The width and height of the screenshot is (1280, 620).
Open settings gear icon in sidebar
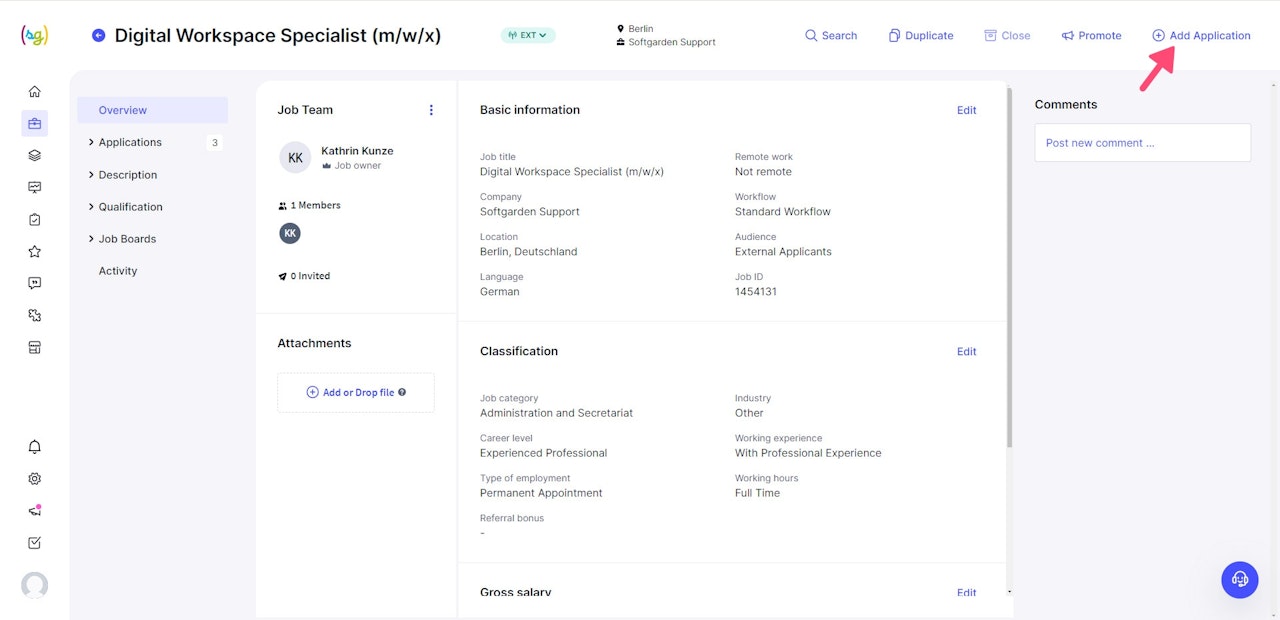tap(35, 479)
